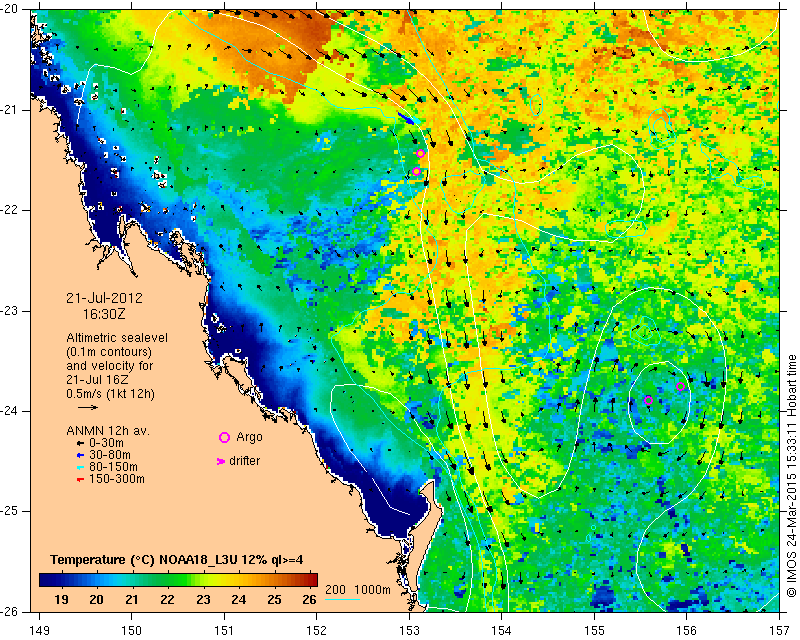Select the Argo marker near 156°E inside the eddy

tap(680, 386)
